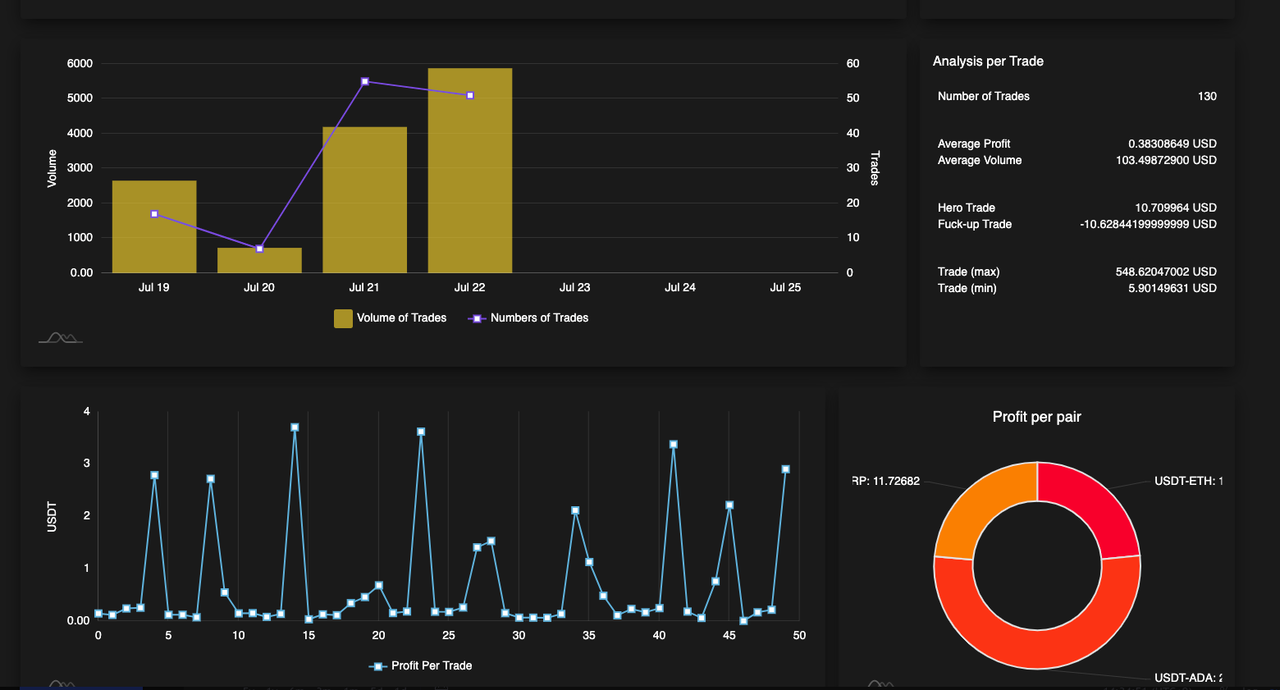Image resolution: width=1280 pixels, height=690 pixels.
Task: Click the USDT-ETH pair label
Action: pos(1189,481)
